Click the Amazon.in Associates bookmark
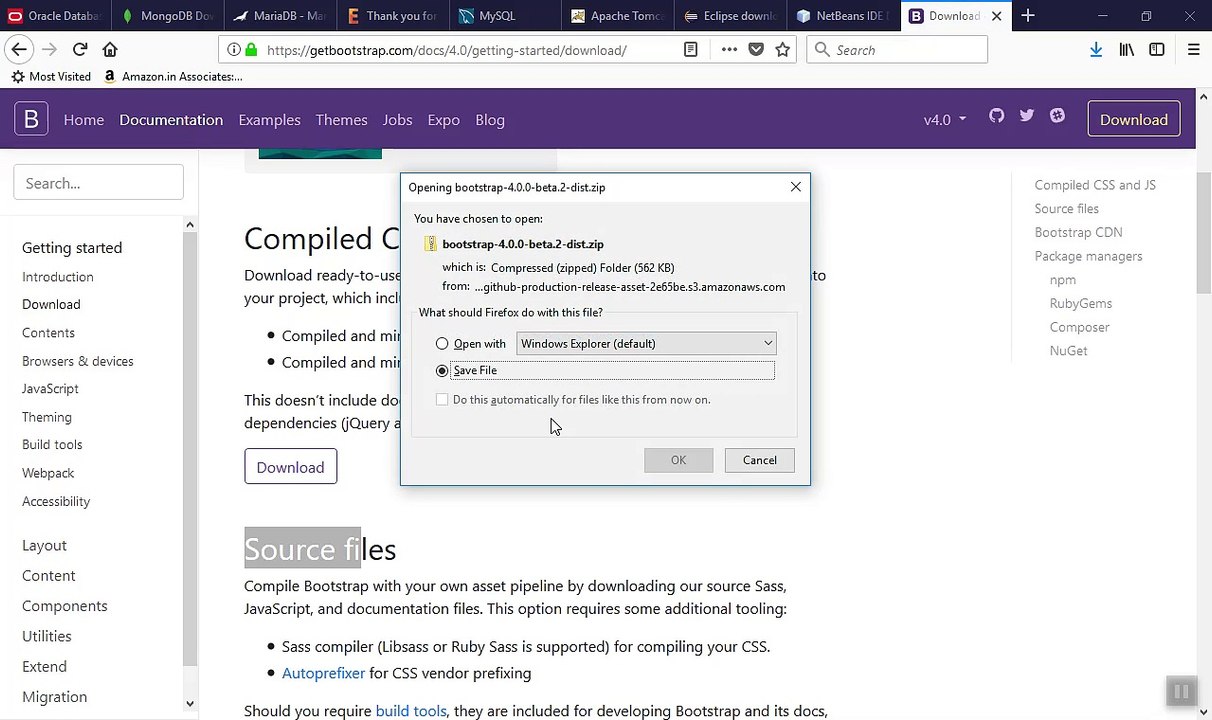This screenshot has width=1212, height=720. click(172, 76)
